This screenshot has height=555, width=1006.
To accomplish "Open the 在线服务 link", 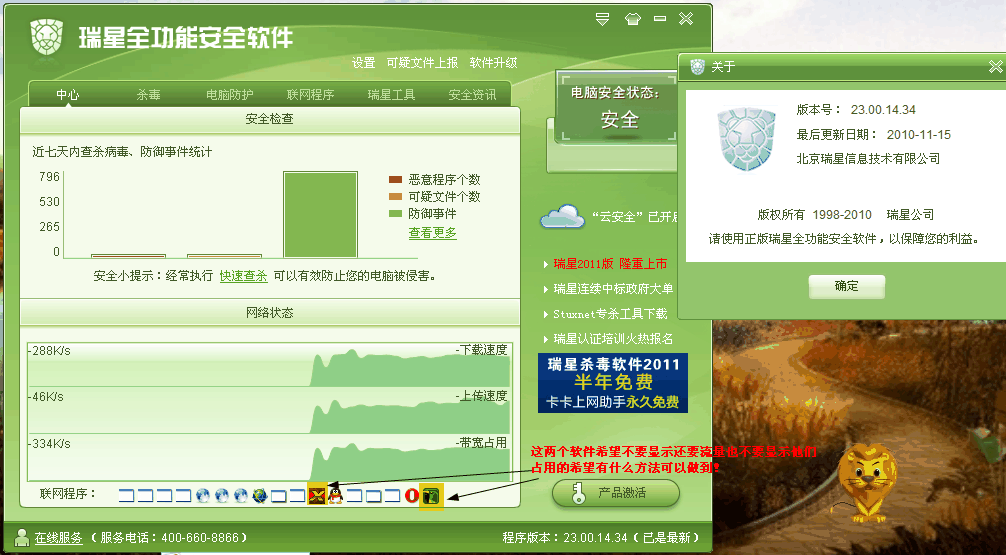I will (x=58, y=538).
